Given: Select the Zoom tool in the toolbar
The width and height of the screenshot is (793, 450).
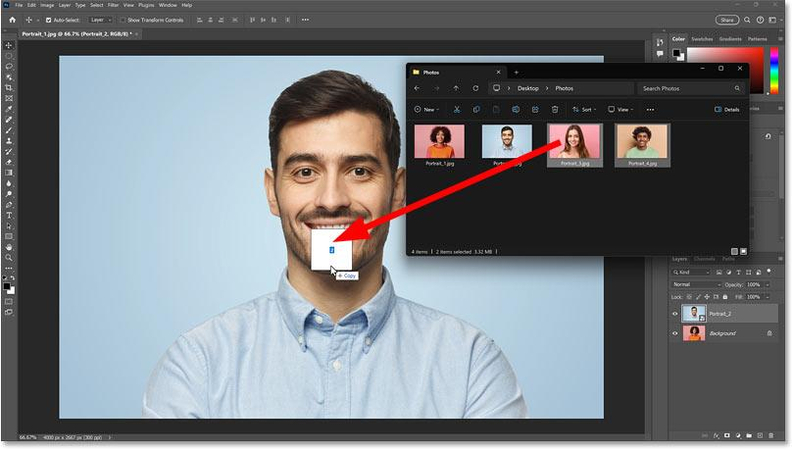Looking at the screenshot, I should (9, 257).
